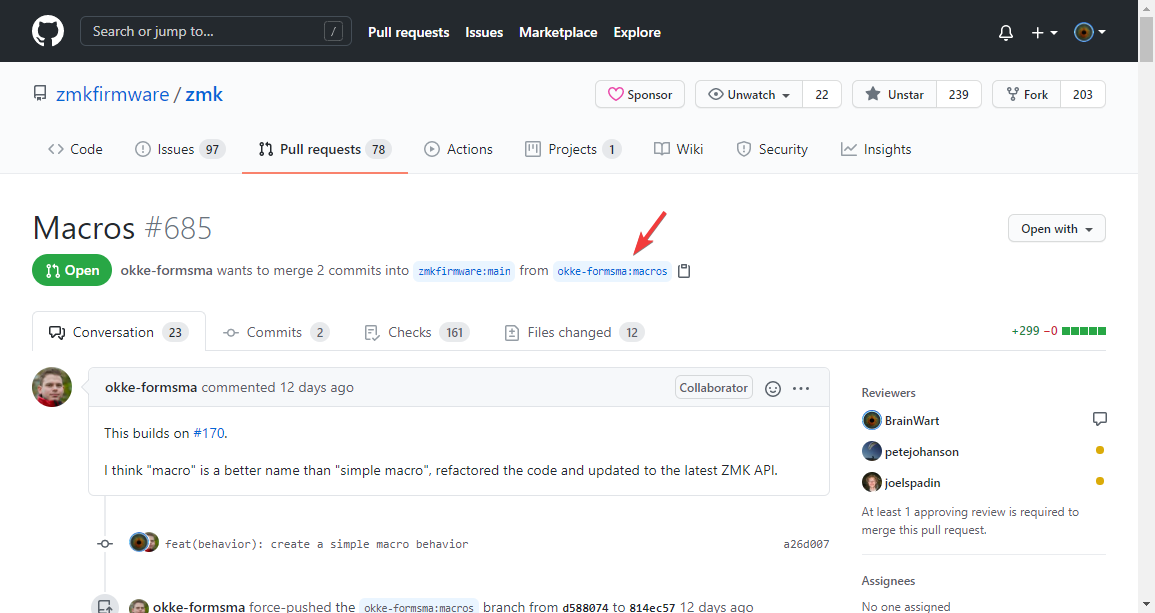1155x613 pixels.
Task: Click the Insights graph icon
Action: pyautogui.click(x=846, y=148)
